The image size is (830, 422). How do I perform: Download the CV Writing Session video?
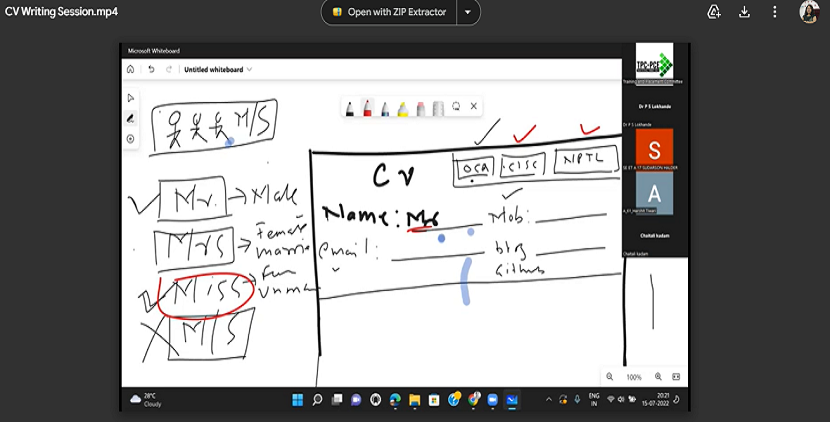click(744, 12)
